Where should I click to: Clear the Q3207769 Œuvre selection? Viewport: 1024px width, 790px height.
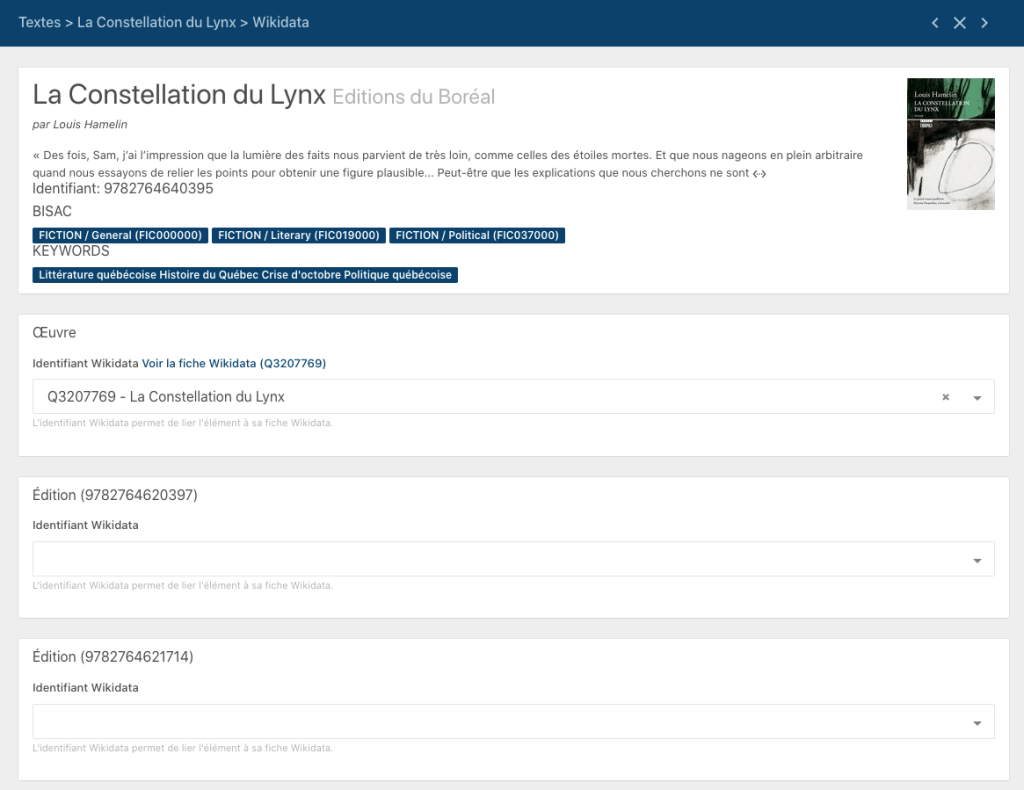945,397
